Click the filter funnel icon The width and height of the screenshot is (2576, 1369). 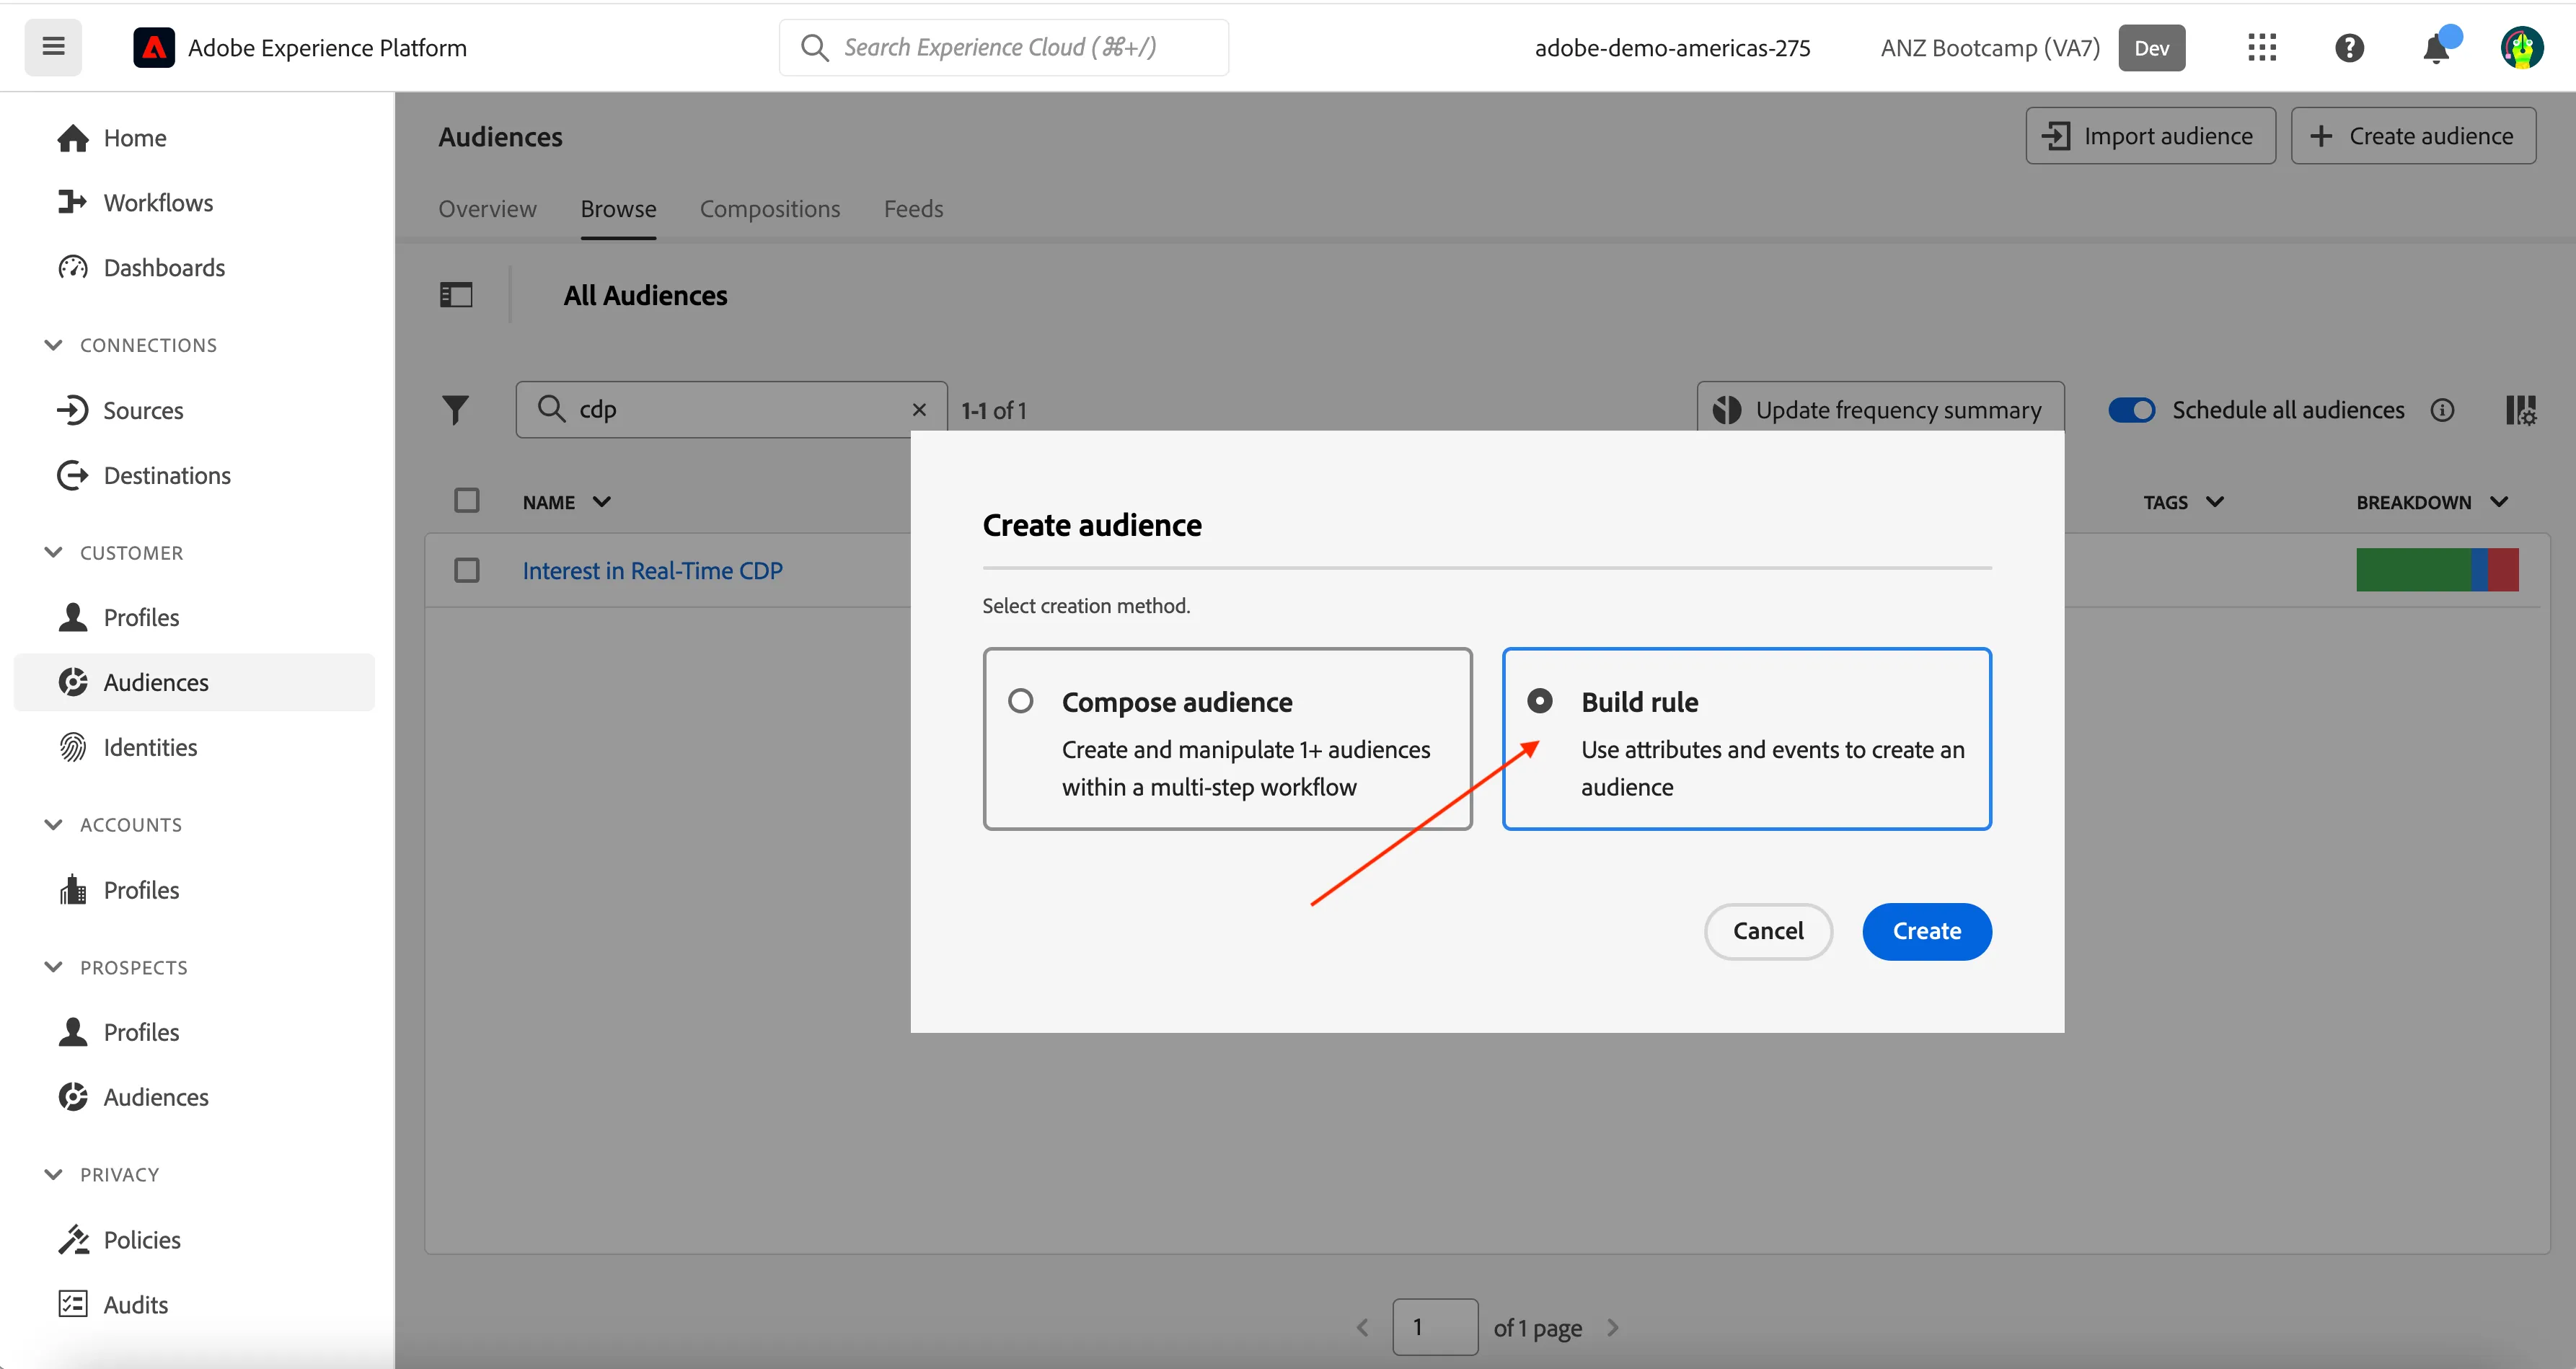tap(455, 409)
